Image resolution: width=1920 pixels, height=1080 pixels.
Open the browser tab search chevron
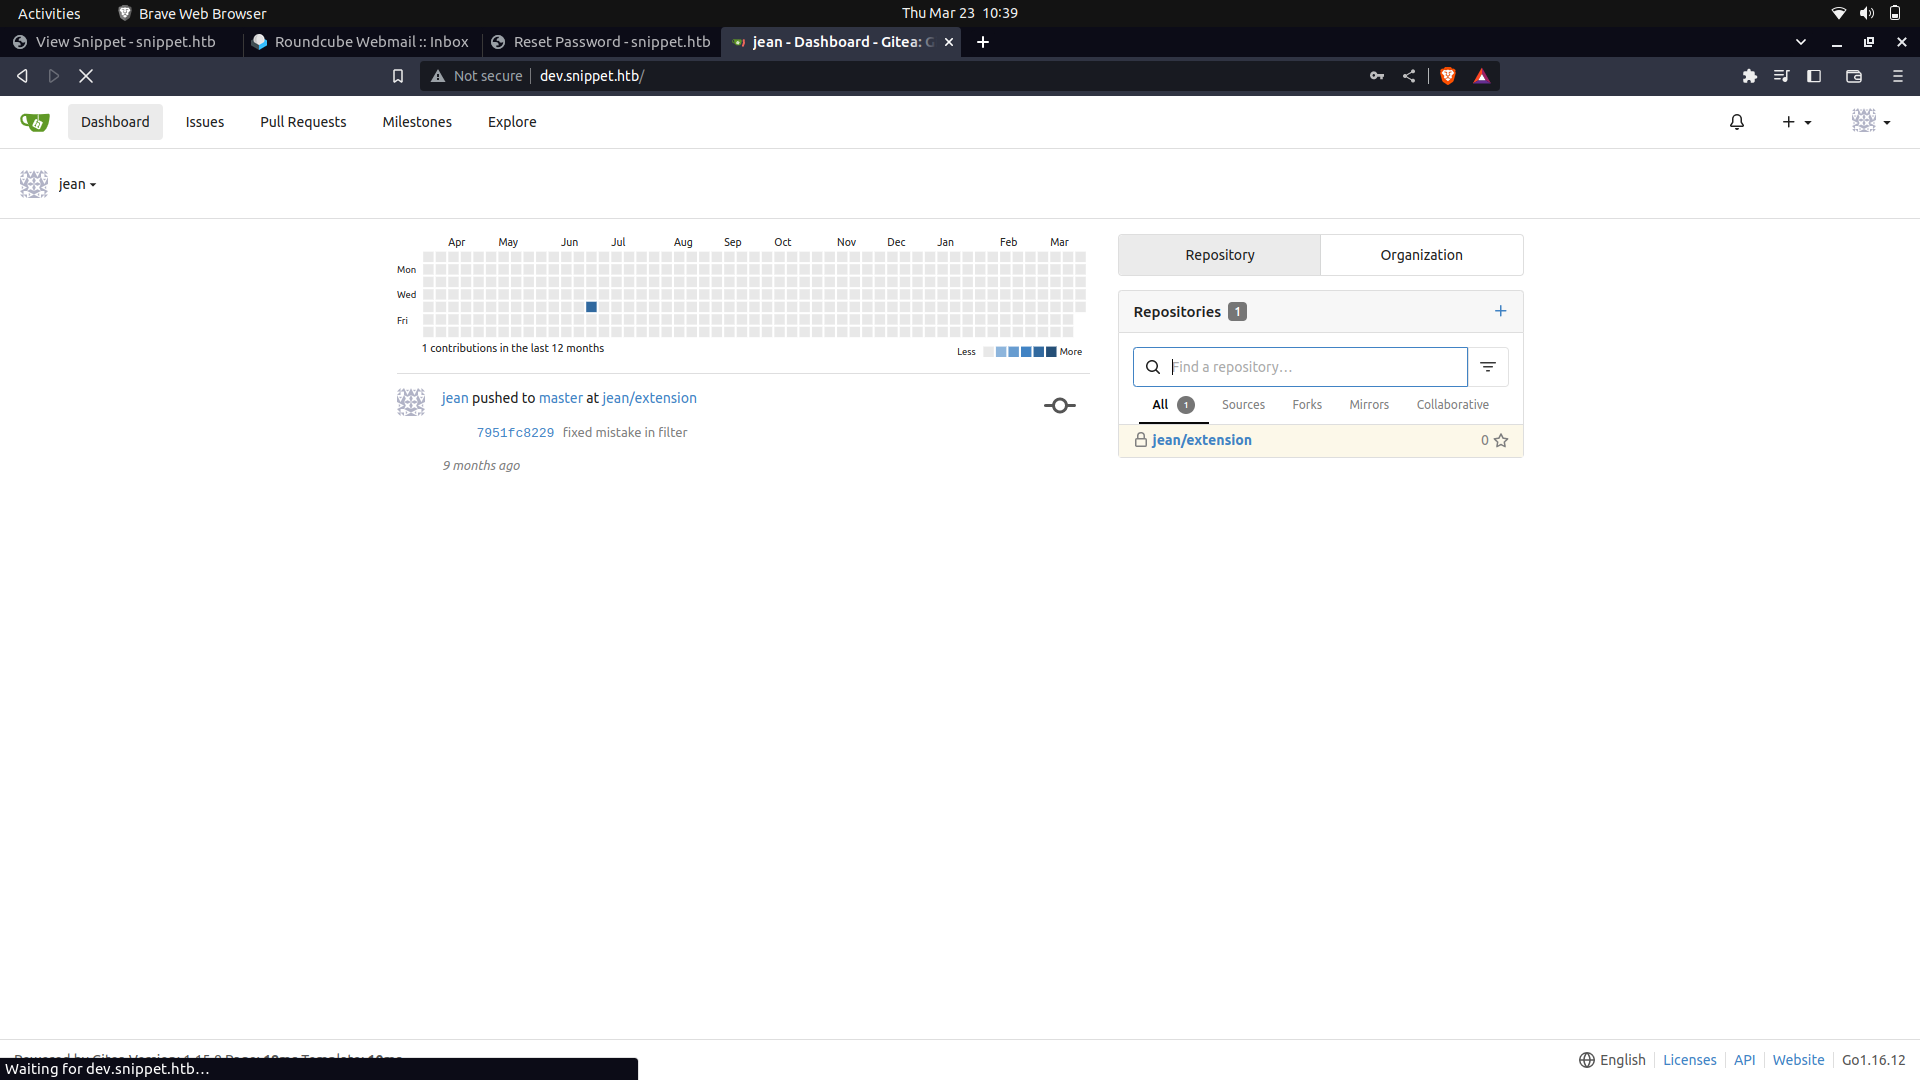[1801, 42]
